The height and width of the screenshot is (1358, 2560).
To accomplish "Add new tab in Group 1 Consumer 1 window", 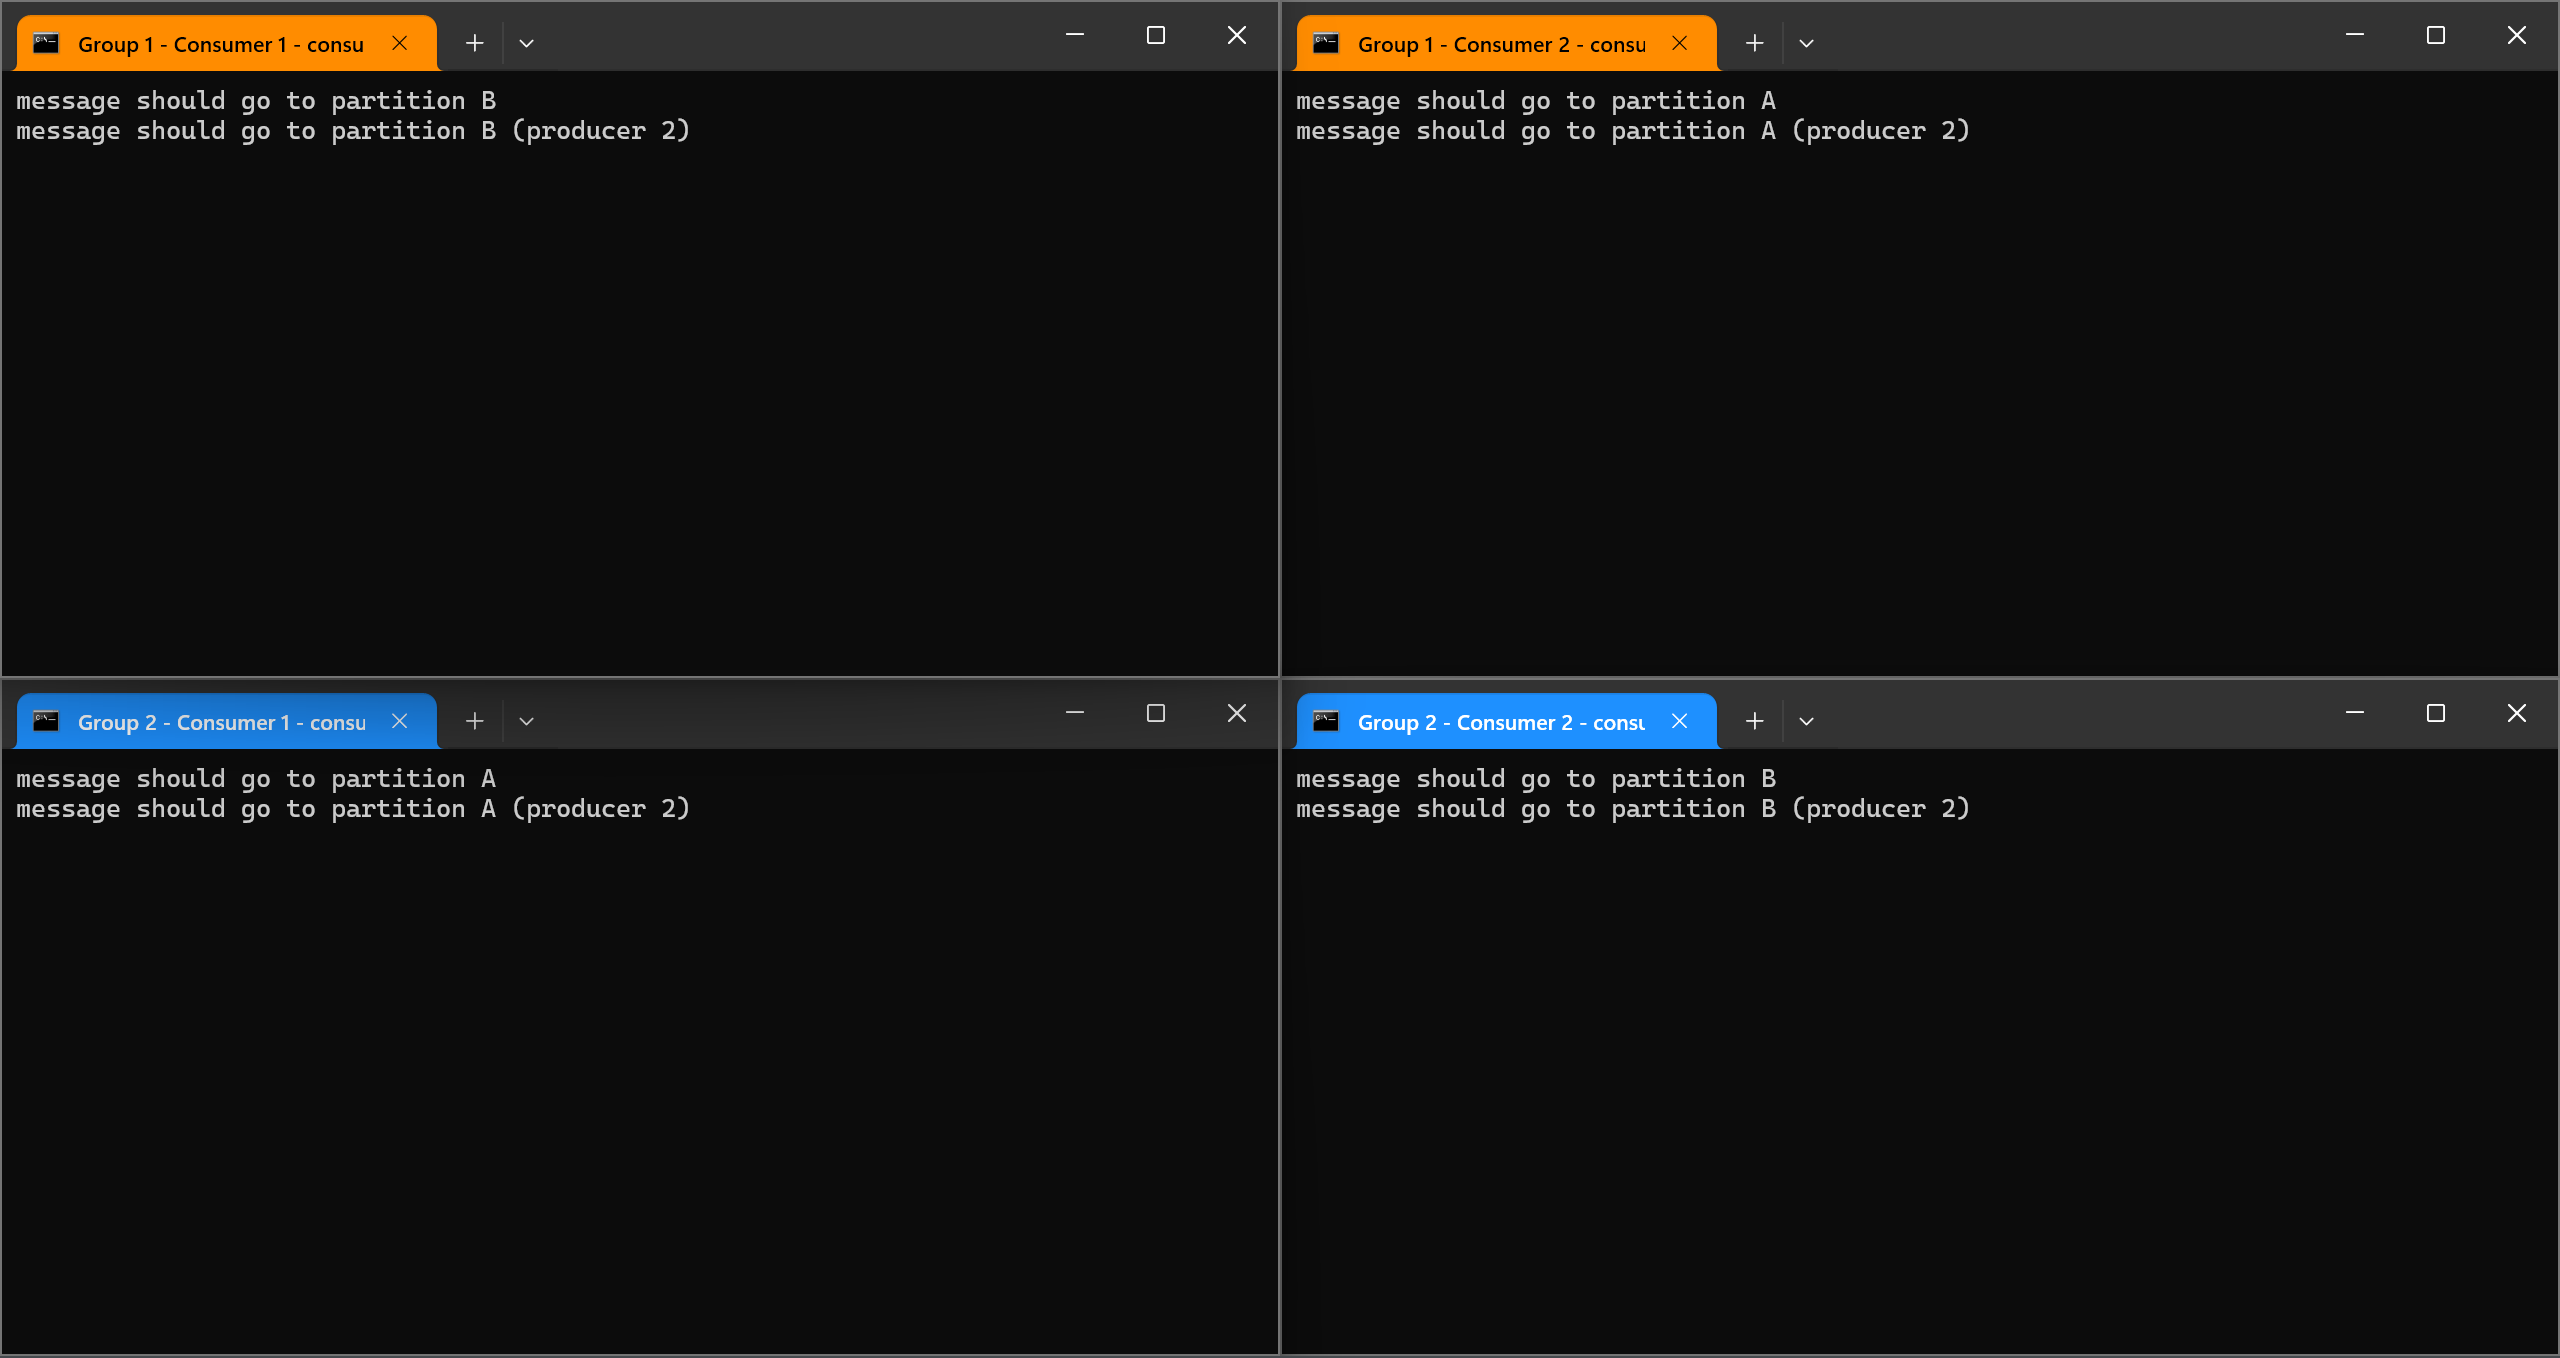I will 475,43.
